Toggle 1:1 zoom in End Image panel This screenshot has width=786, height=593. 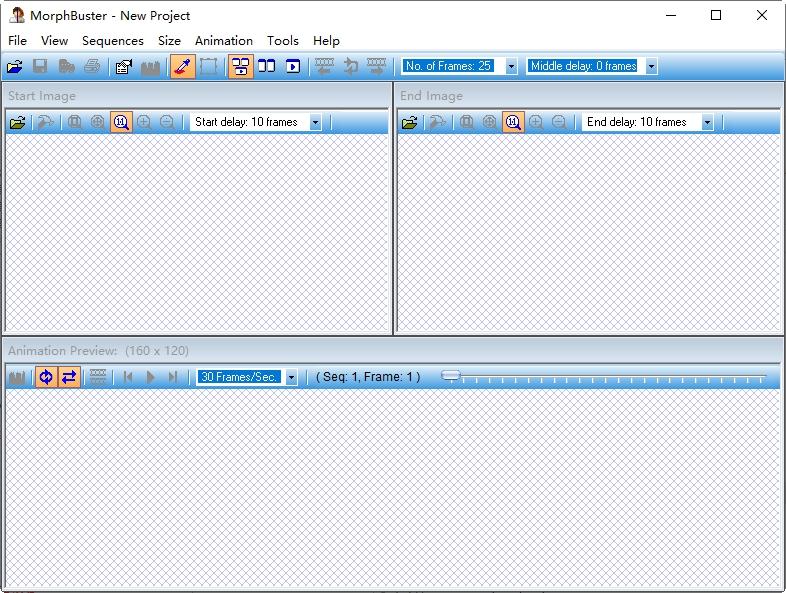point(513,122)
